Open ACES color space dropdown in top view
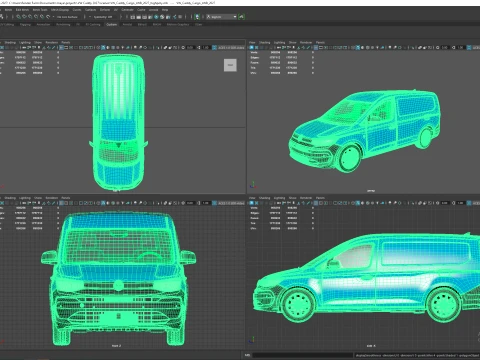 231,47
